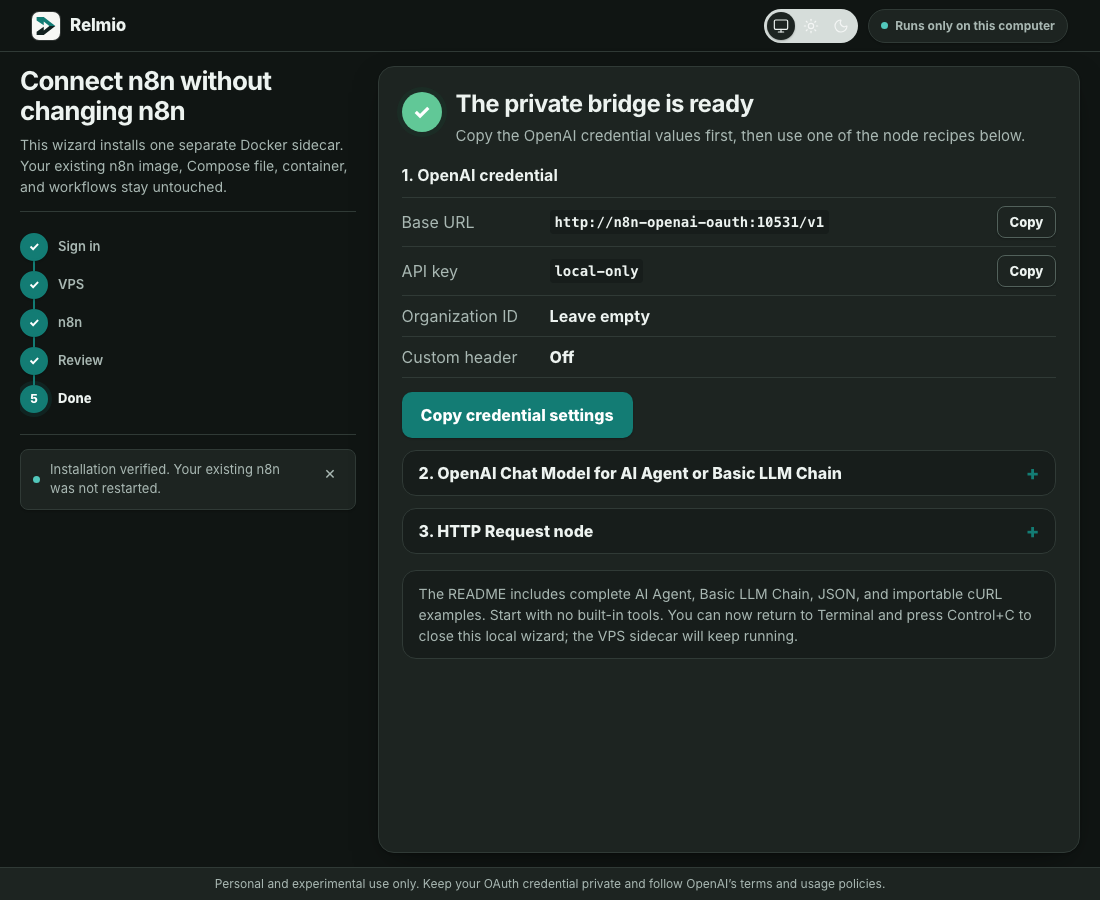
Task: Click Custom header 'Off' value
Action: tap(561, 357)
